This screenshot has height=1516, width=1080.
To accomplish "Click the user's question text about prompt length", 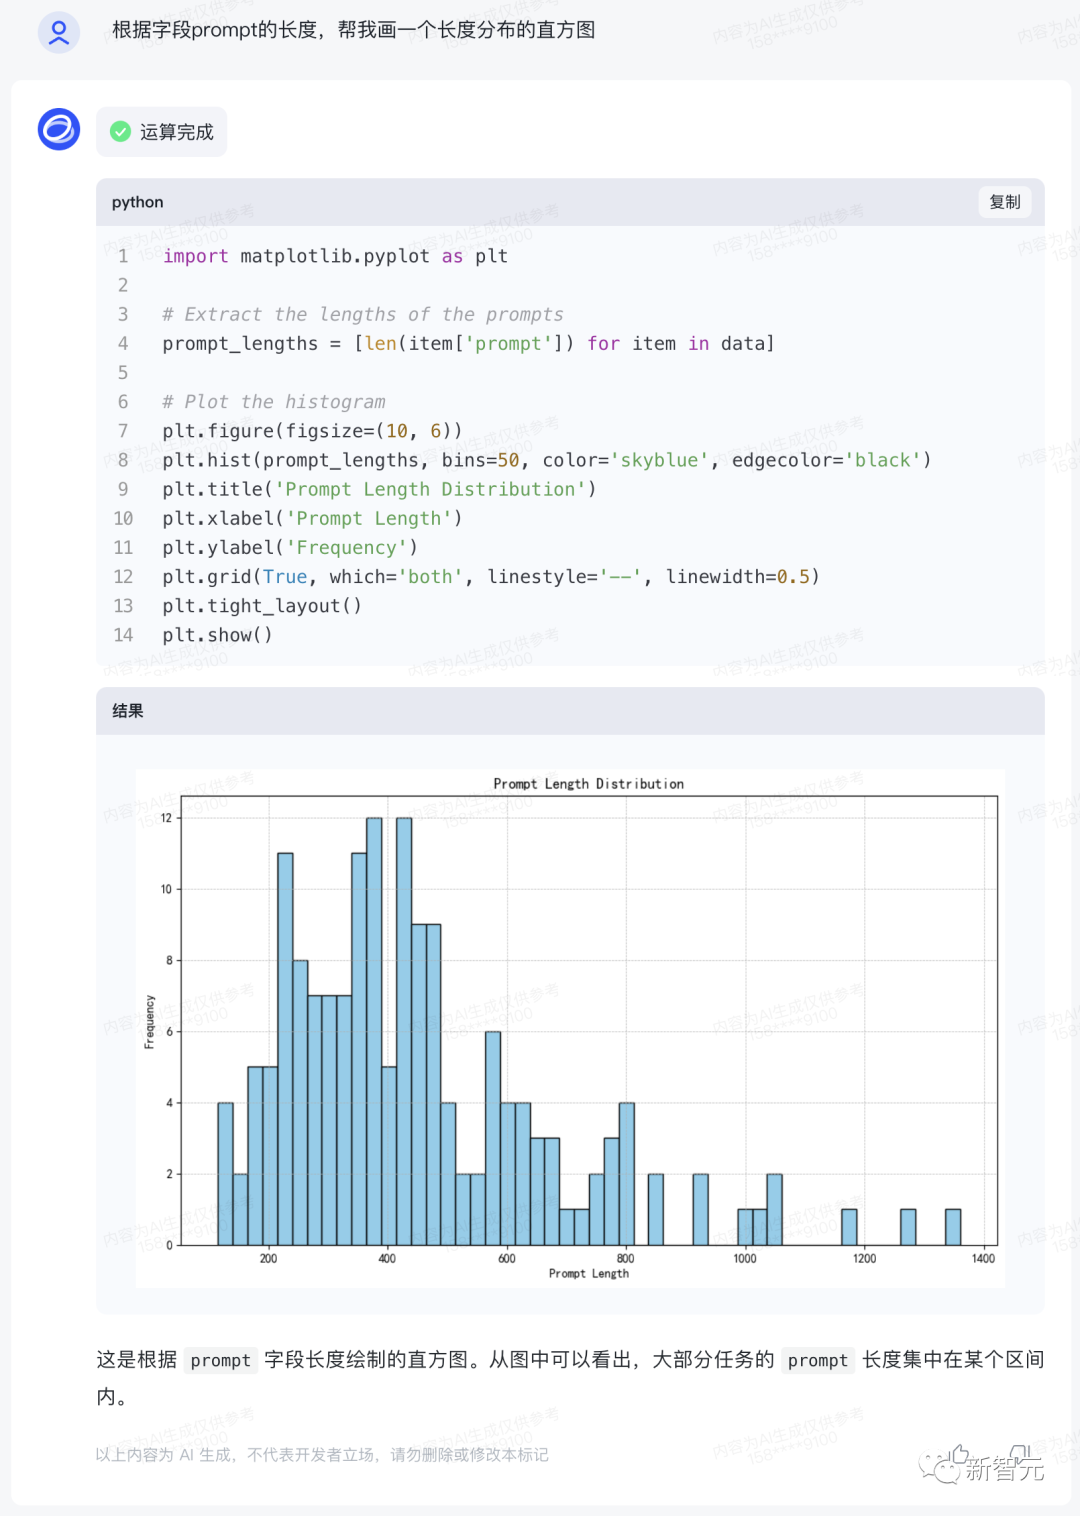I will (353, 30).
